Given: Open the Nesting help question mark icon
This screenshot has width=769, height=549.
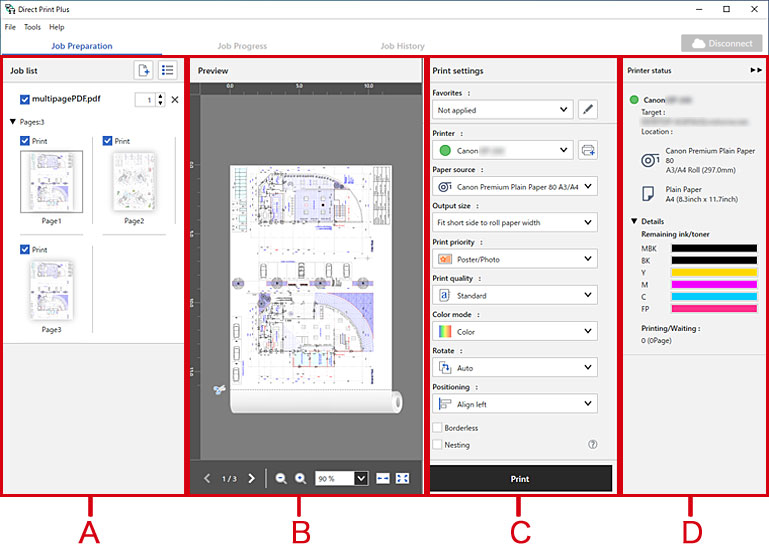Looking at the screenshot, I should (x=593, y=445).
